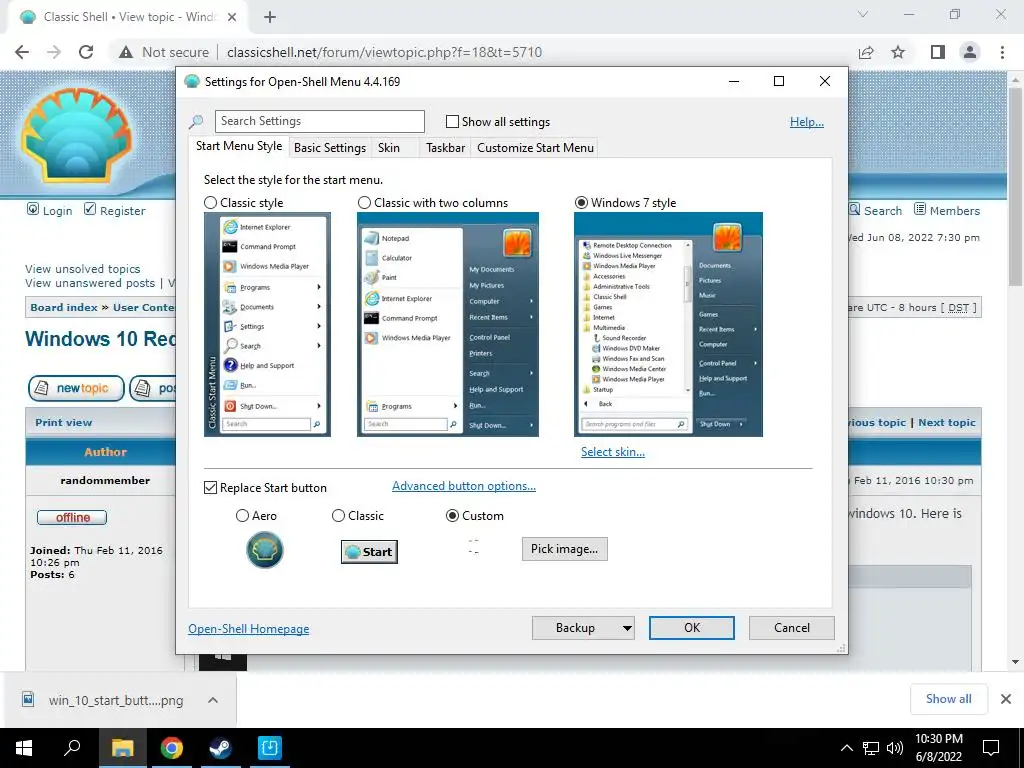Click the Classic style preview thumbnail
This screenshot has width=1024, height=768.
pos(267,325)
